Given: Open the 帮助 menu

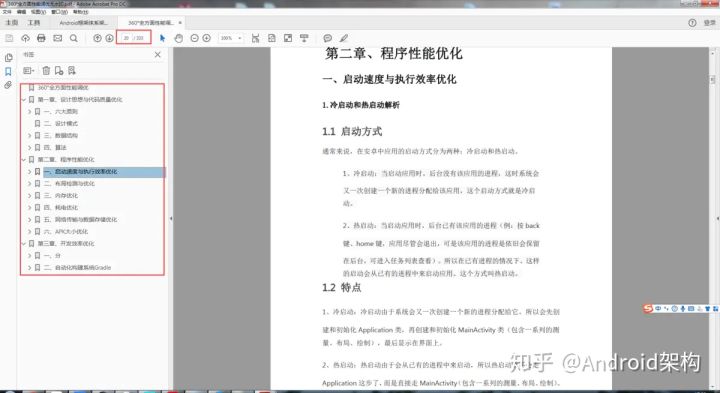Looking at the screenshot, I should [x=80, y=12].
